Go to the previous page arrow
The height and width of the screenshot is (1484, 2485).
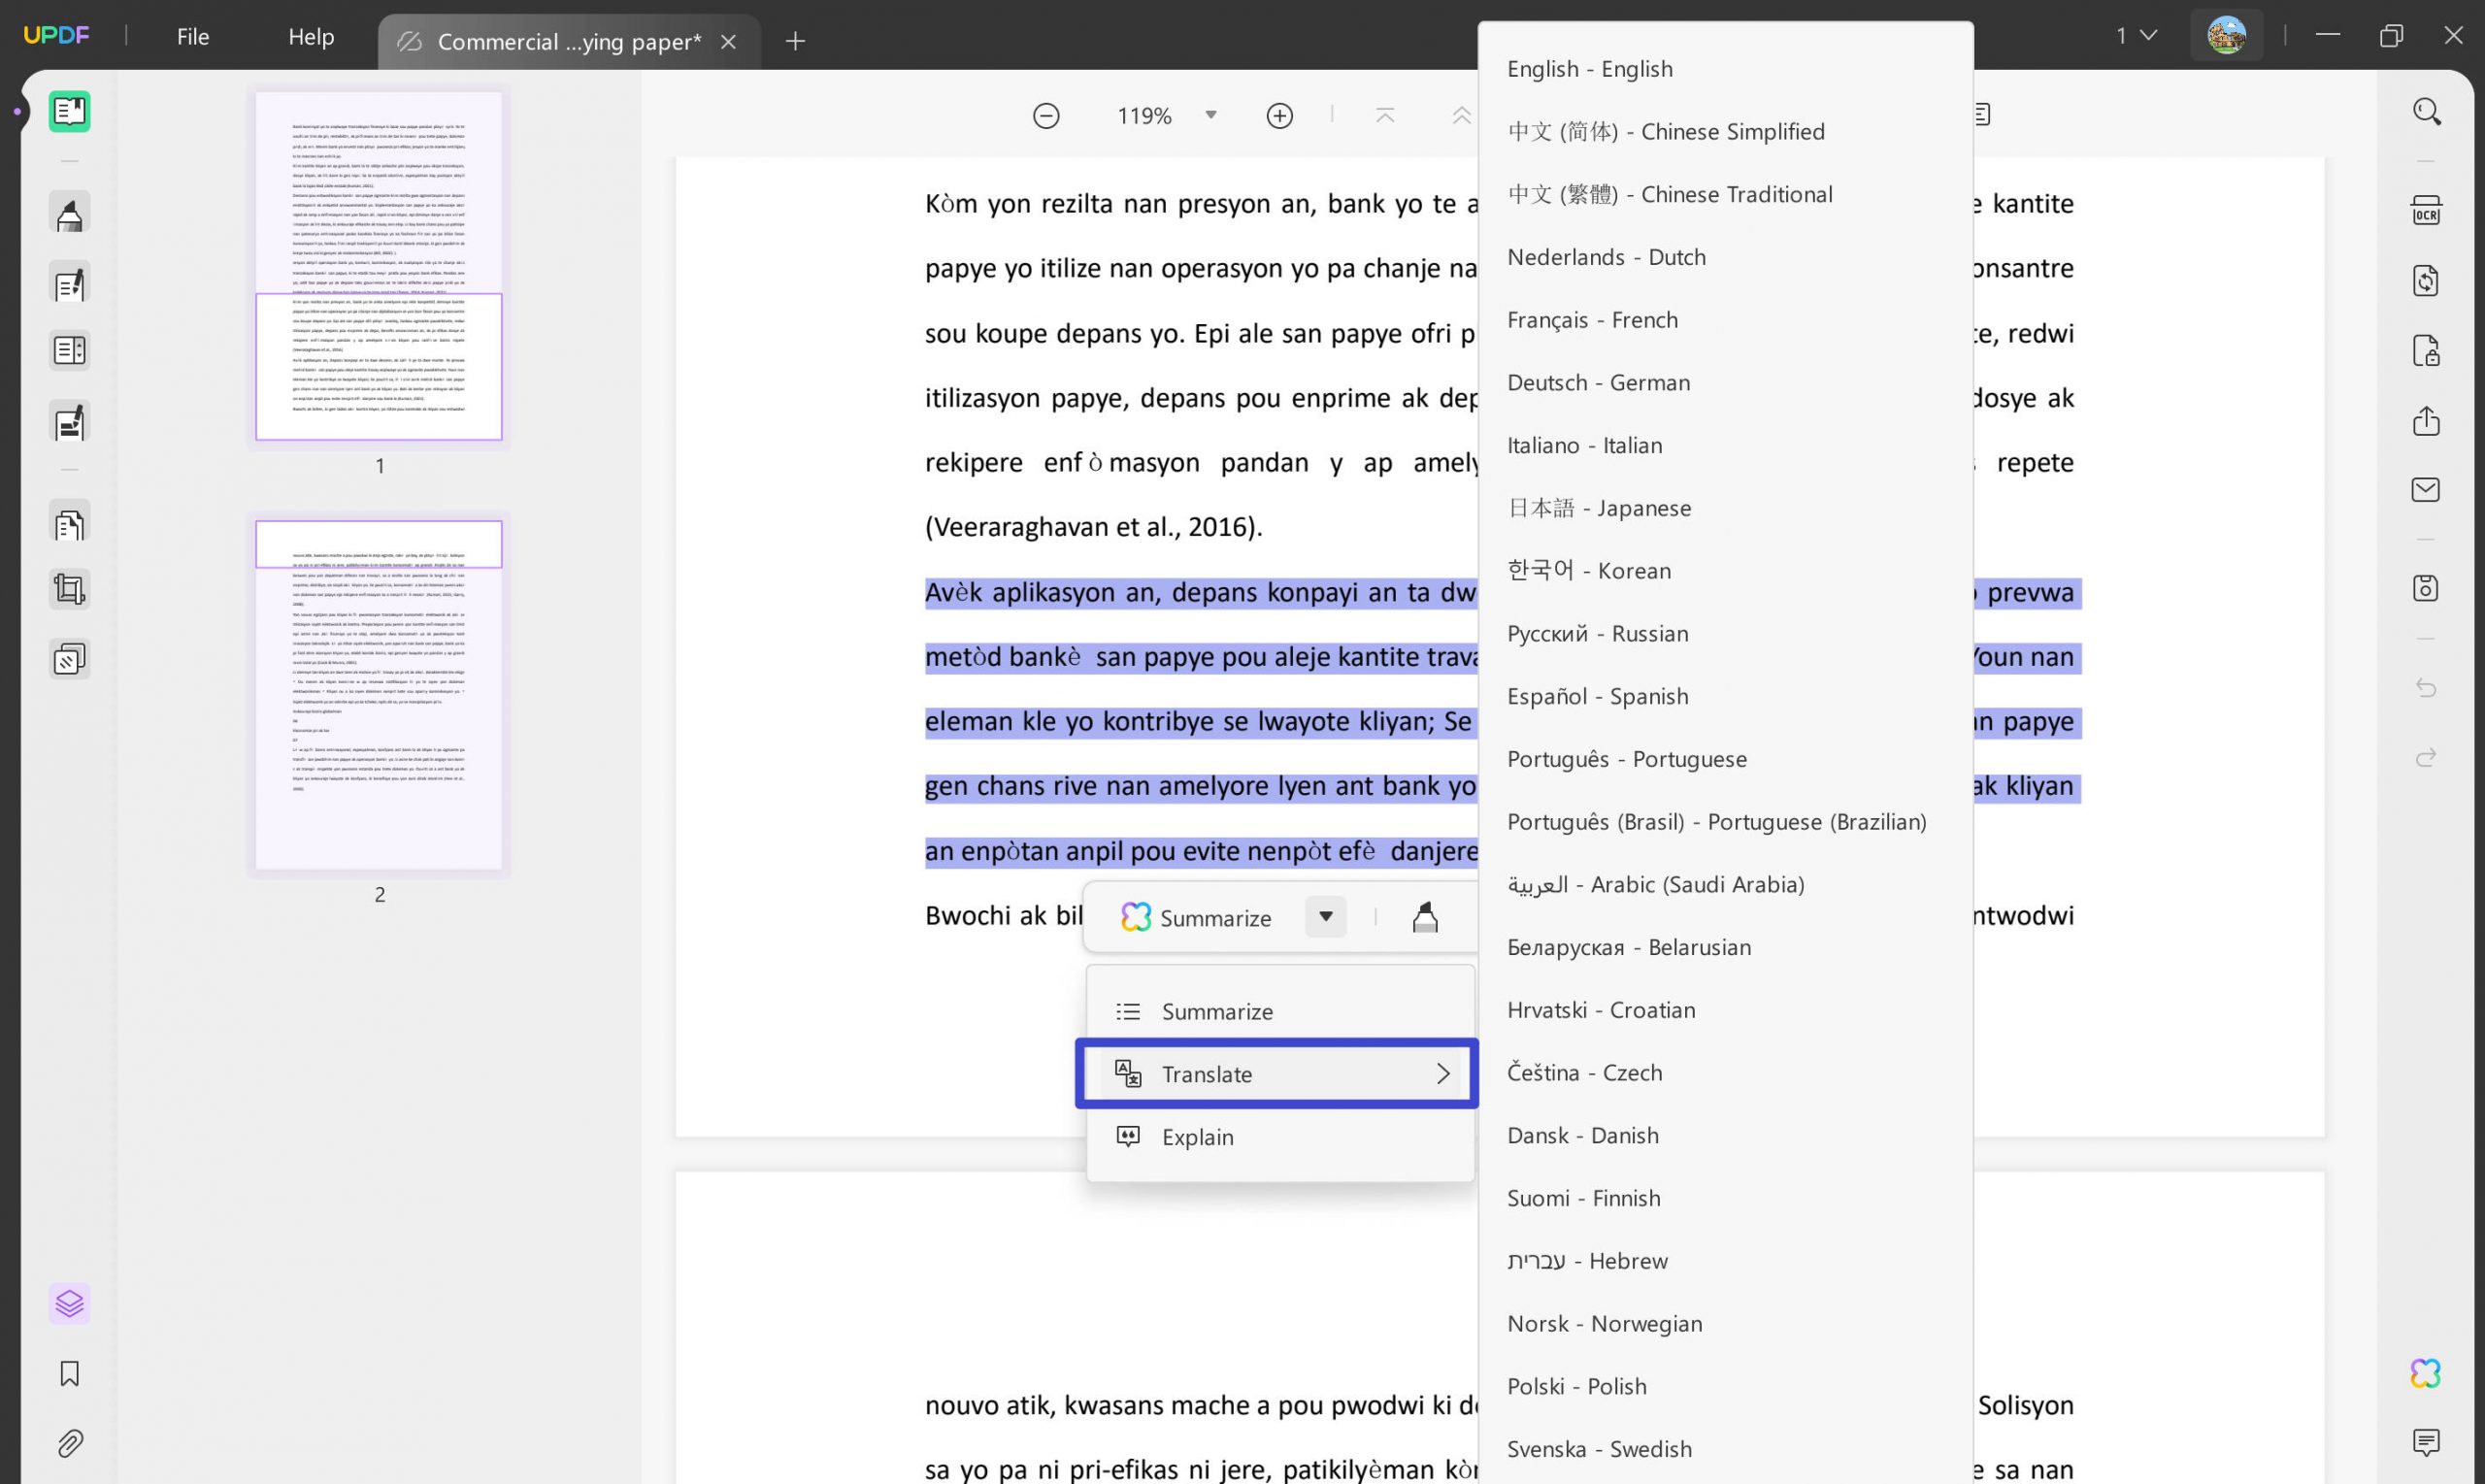click(1461, 116)
